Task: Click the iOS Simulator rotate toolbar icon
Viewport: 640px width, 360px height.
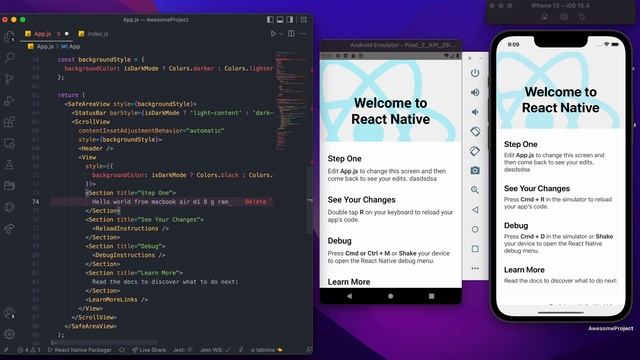Action: [582, 17]
